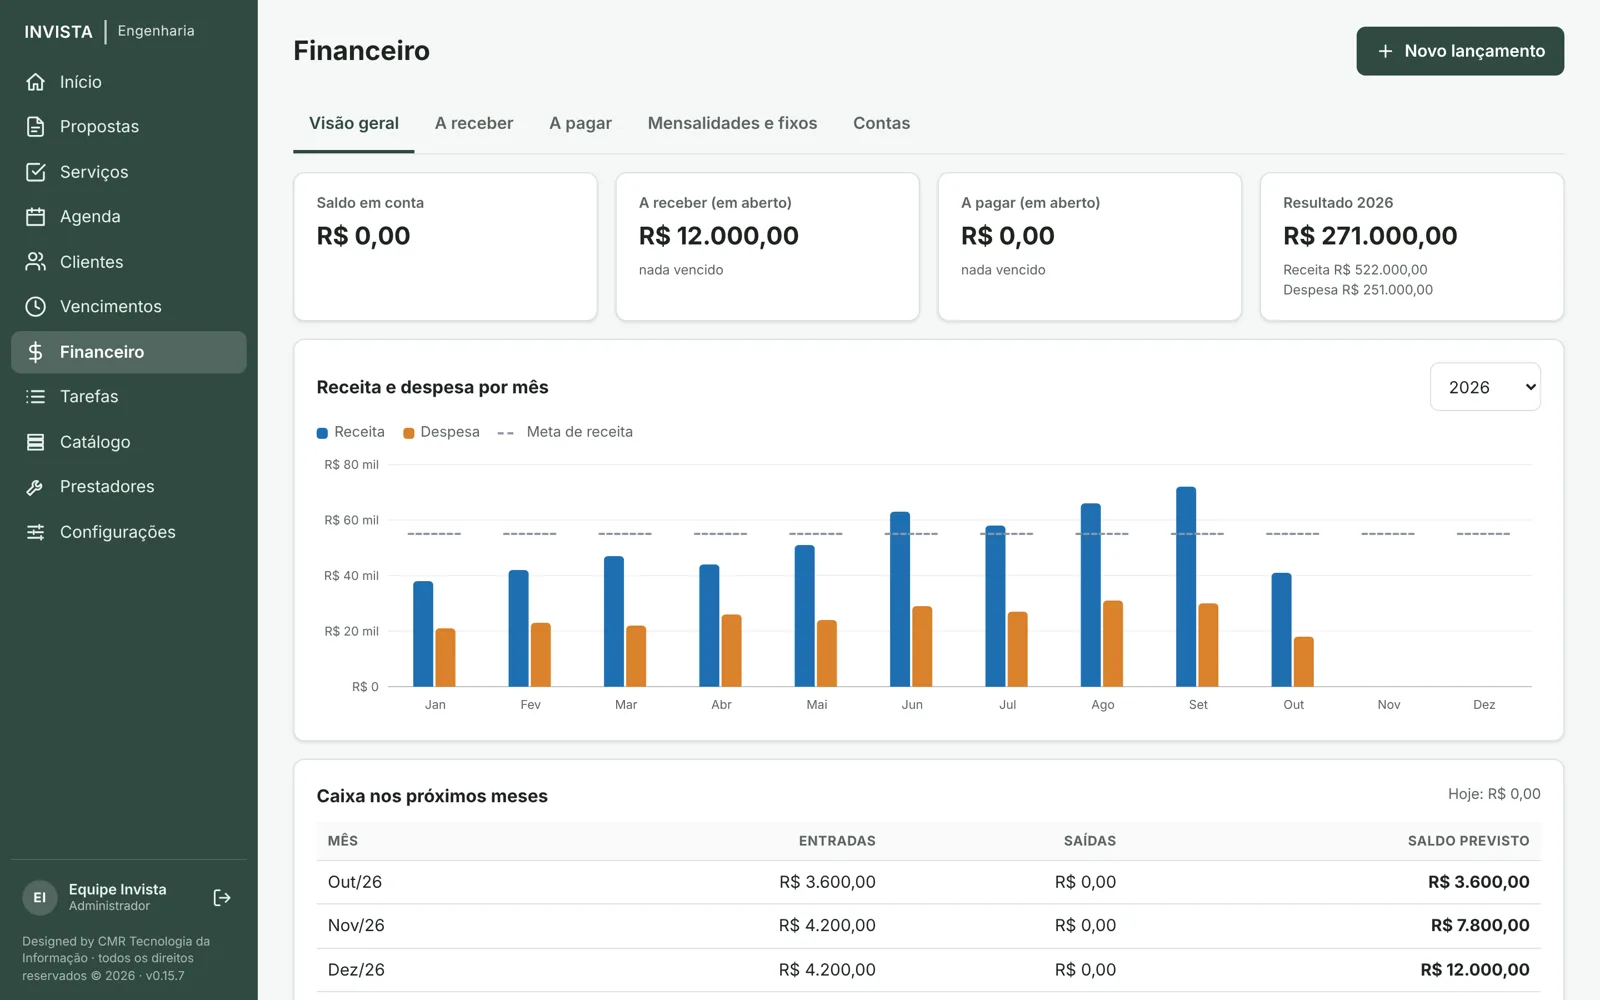Open the 2026 year dropdown

click(1486, 387)
